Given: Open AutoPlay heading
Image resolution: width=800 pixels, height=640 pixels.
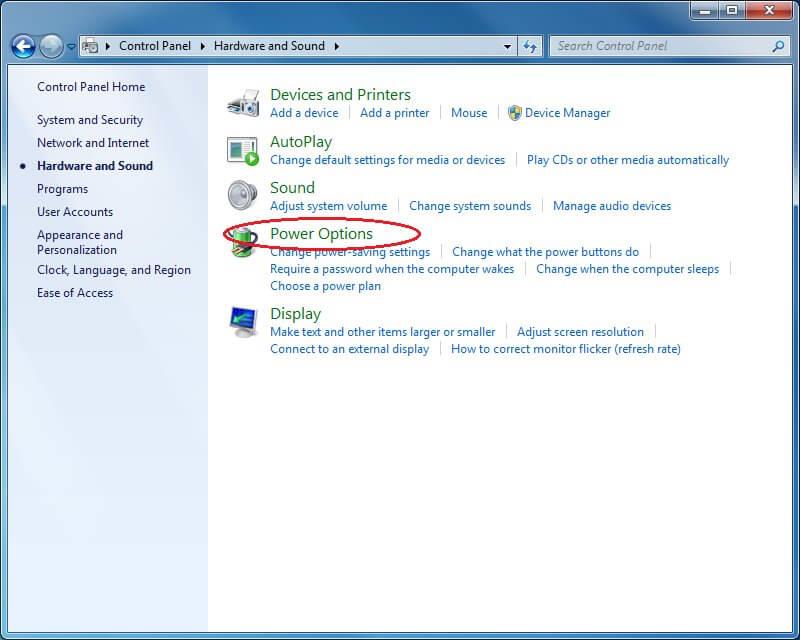Looking at the screenshot, I should pyautogui.click(x=301, y=142).
